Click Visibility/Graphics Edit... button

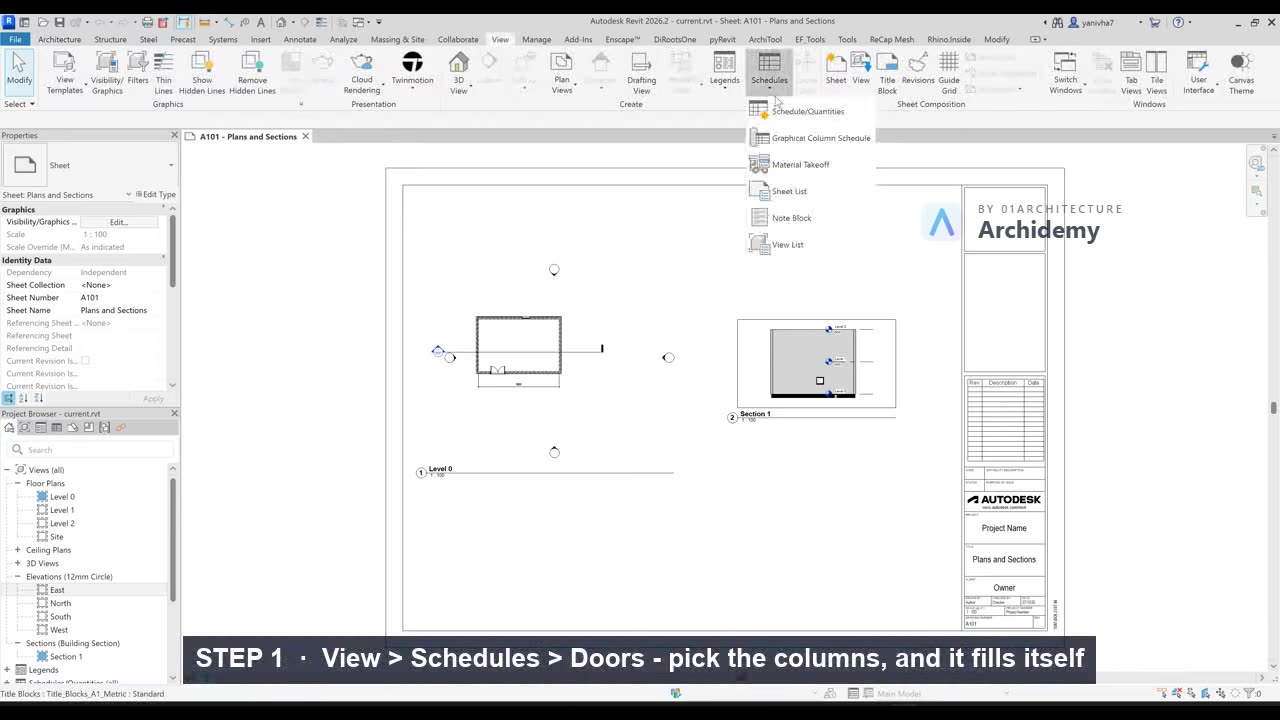[119, 222]
